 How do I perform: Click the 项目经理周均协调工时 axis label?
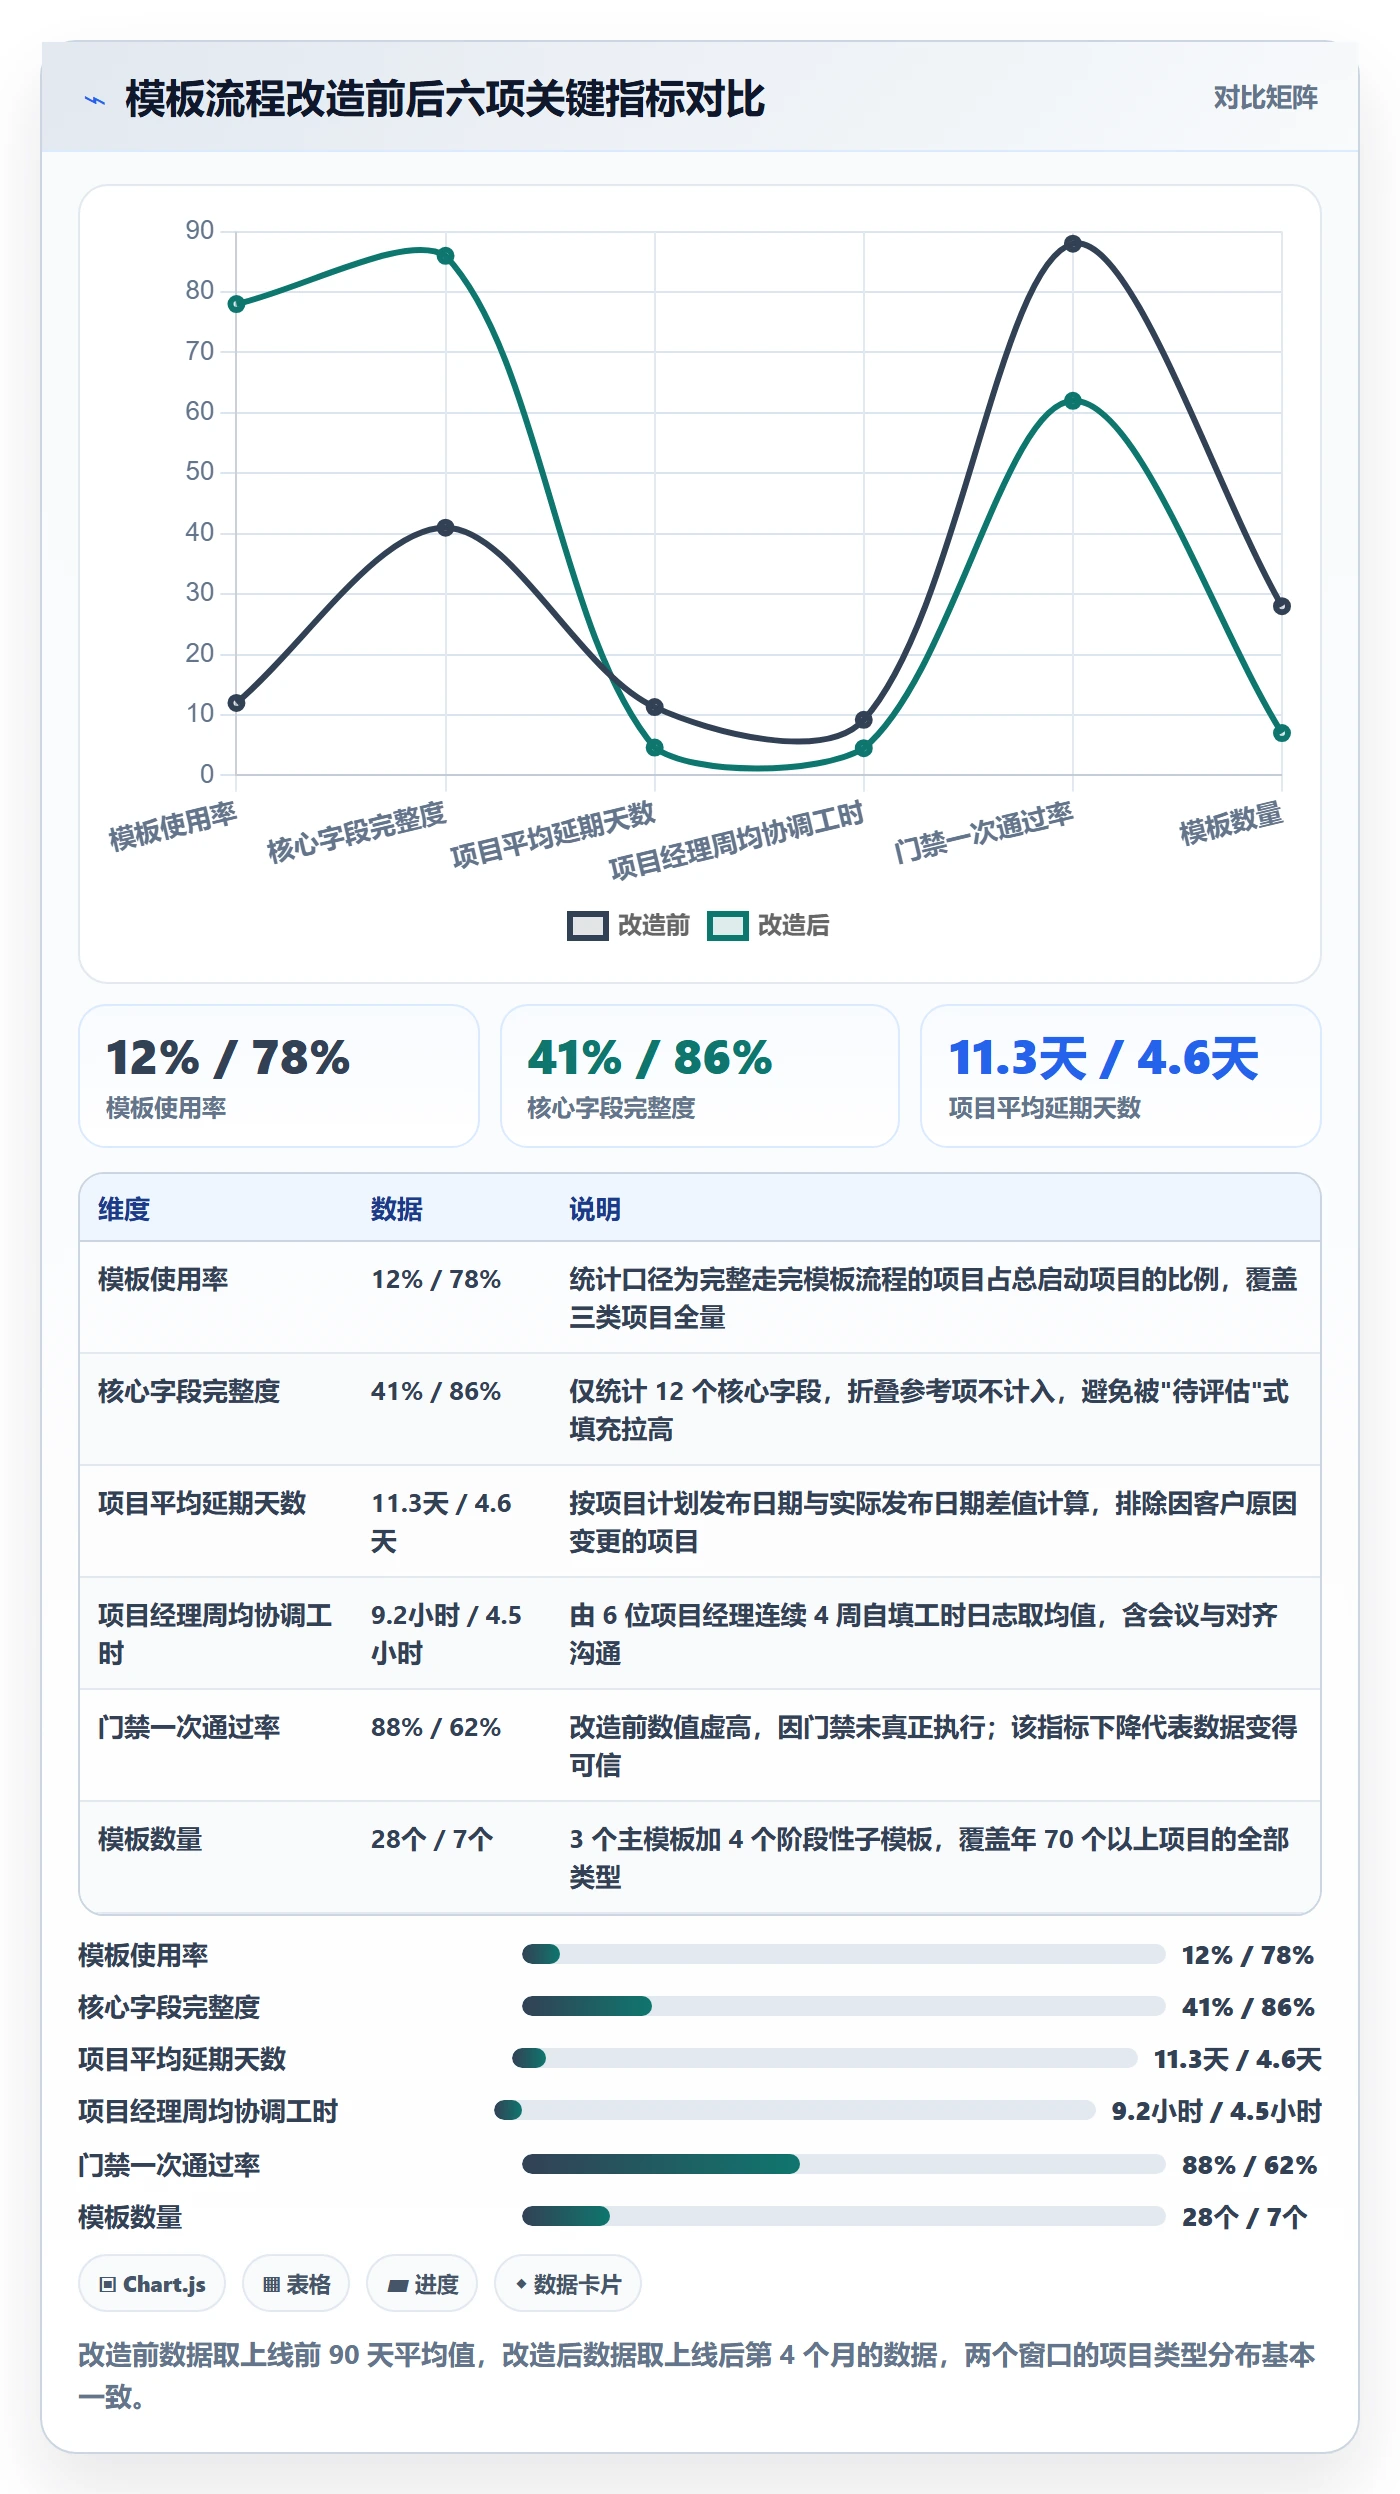pos(736,841)
